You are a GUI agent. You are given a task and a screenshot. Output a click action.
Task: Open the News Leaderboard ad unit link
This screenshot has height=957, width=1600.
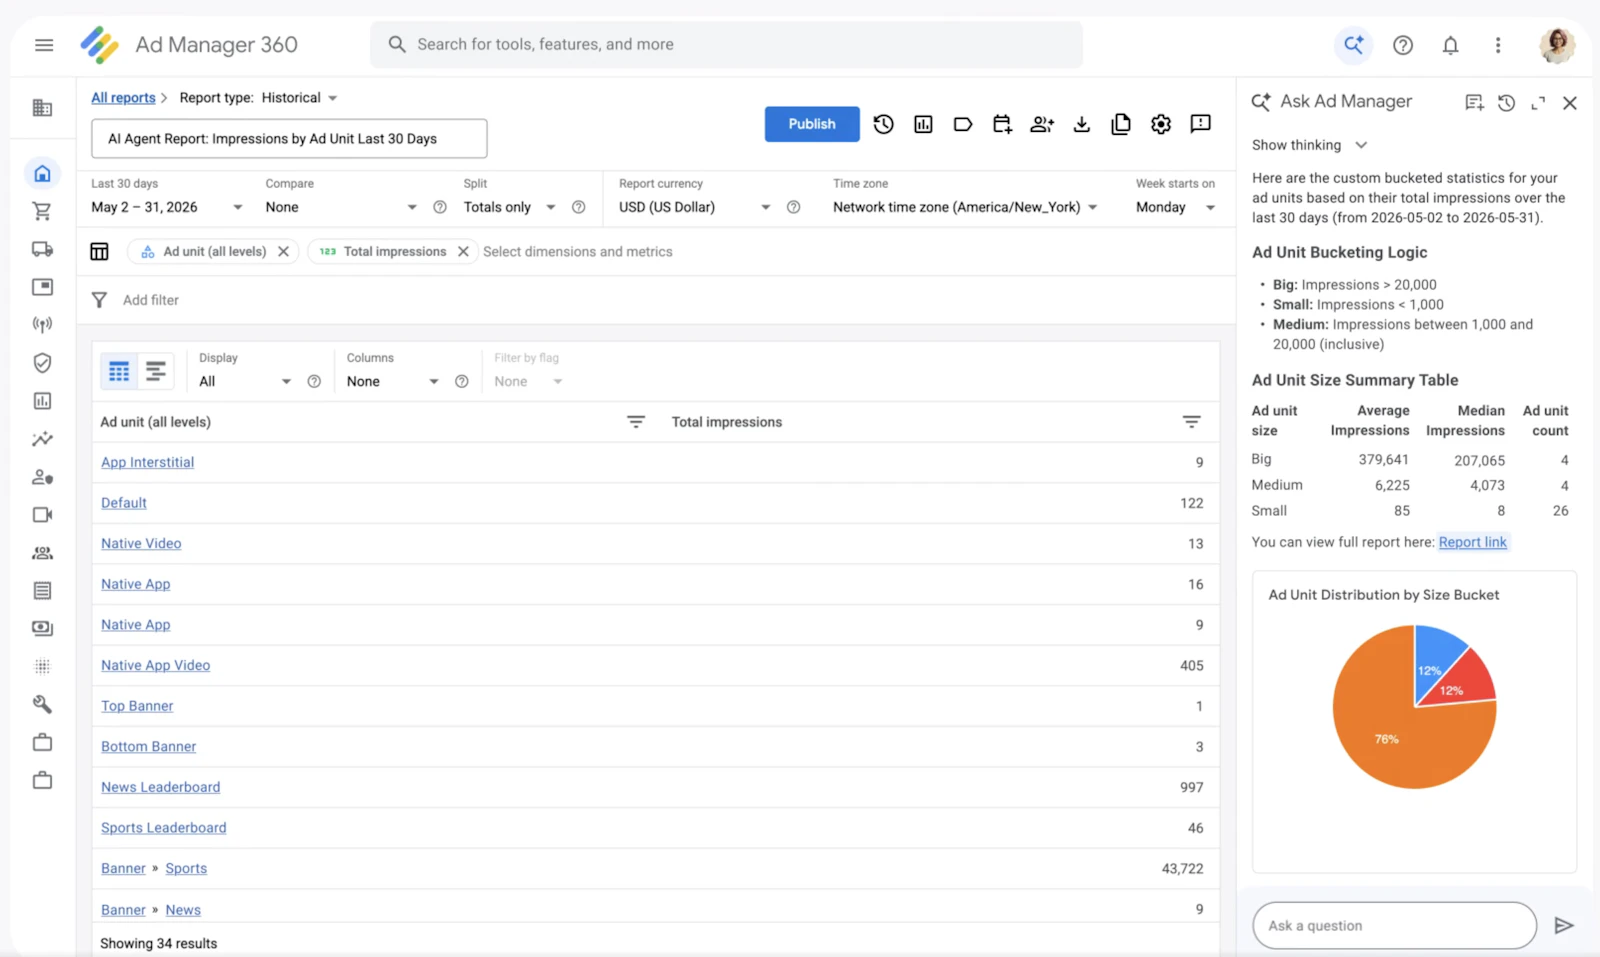click(x=160, y=787)
